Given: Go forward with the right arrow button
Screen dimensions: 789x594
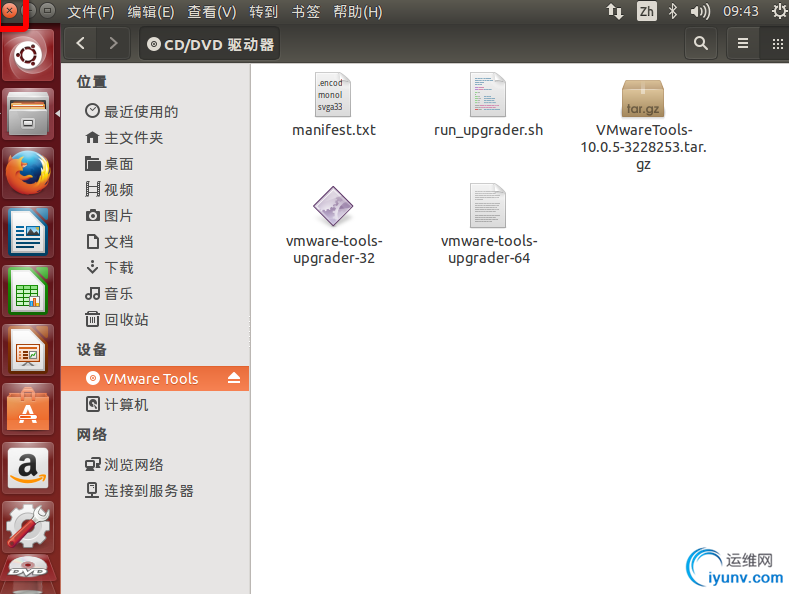Looking at the screenshot, I should point(113,44).
